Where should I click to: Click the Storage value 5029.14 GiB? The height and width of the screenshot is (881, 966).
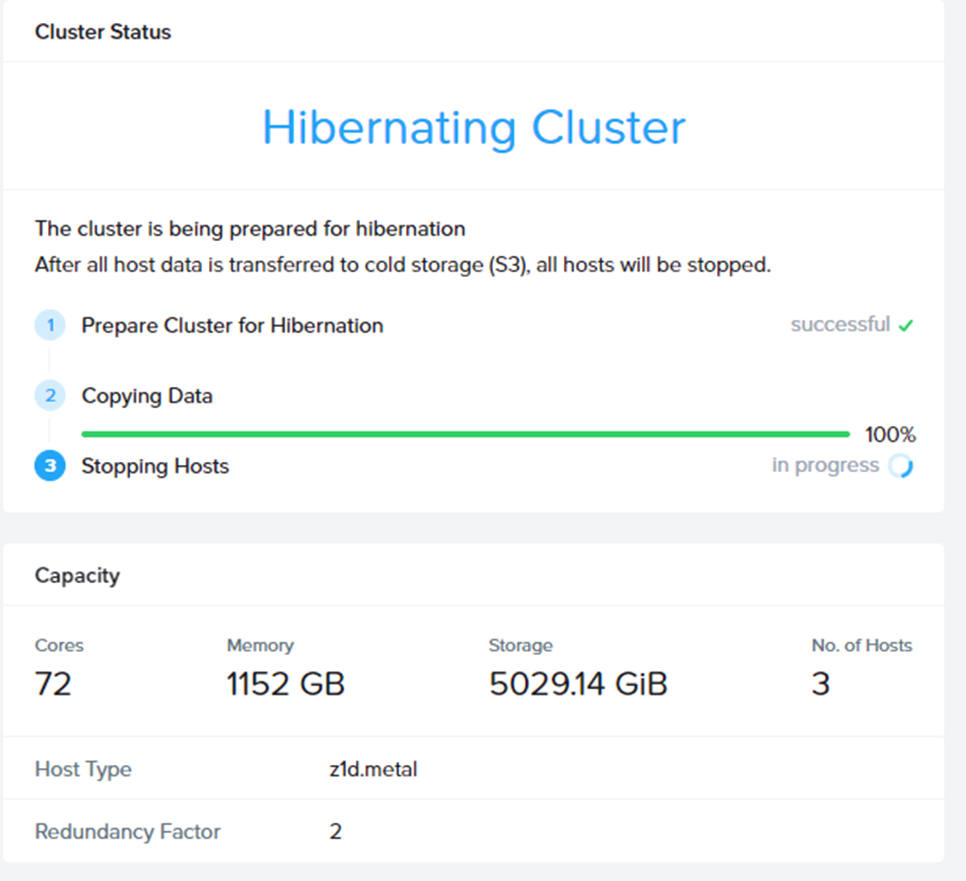point(578,685)
